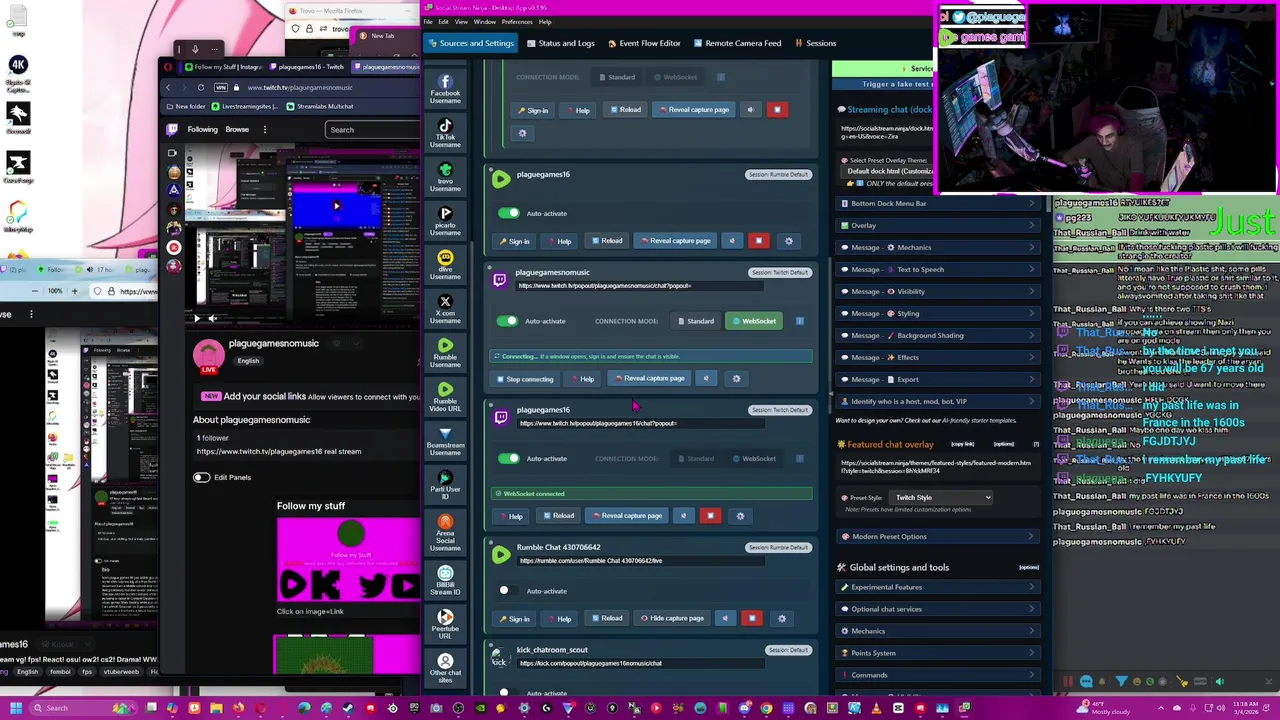Add a trovo Username source
1280x720 pixels.
(x=445, y=177)
